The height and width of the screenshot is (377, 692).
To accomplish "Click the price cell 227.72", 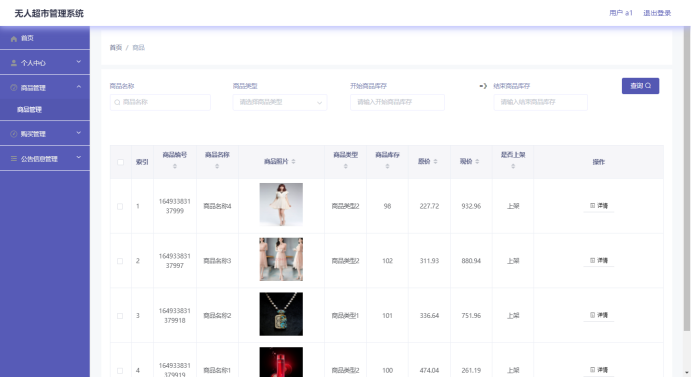I will tap(429, 206).
